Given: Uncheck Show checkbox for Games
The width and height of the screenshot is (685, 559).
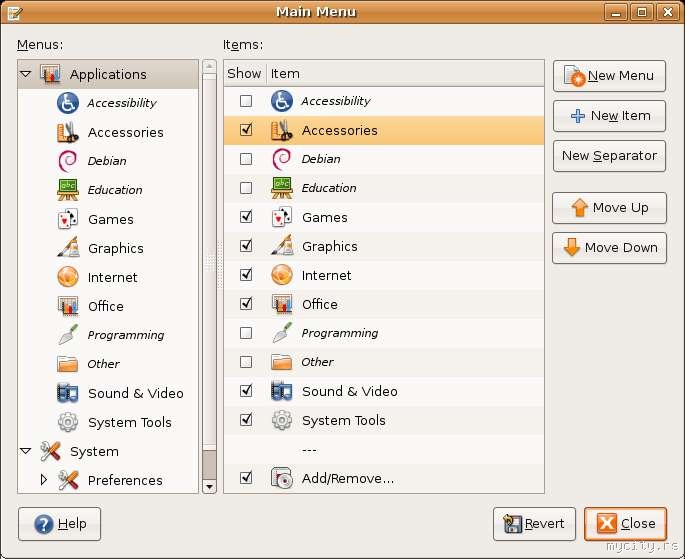Looking at the screenshot, I should pyautogui.click(x=246, y=217).
